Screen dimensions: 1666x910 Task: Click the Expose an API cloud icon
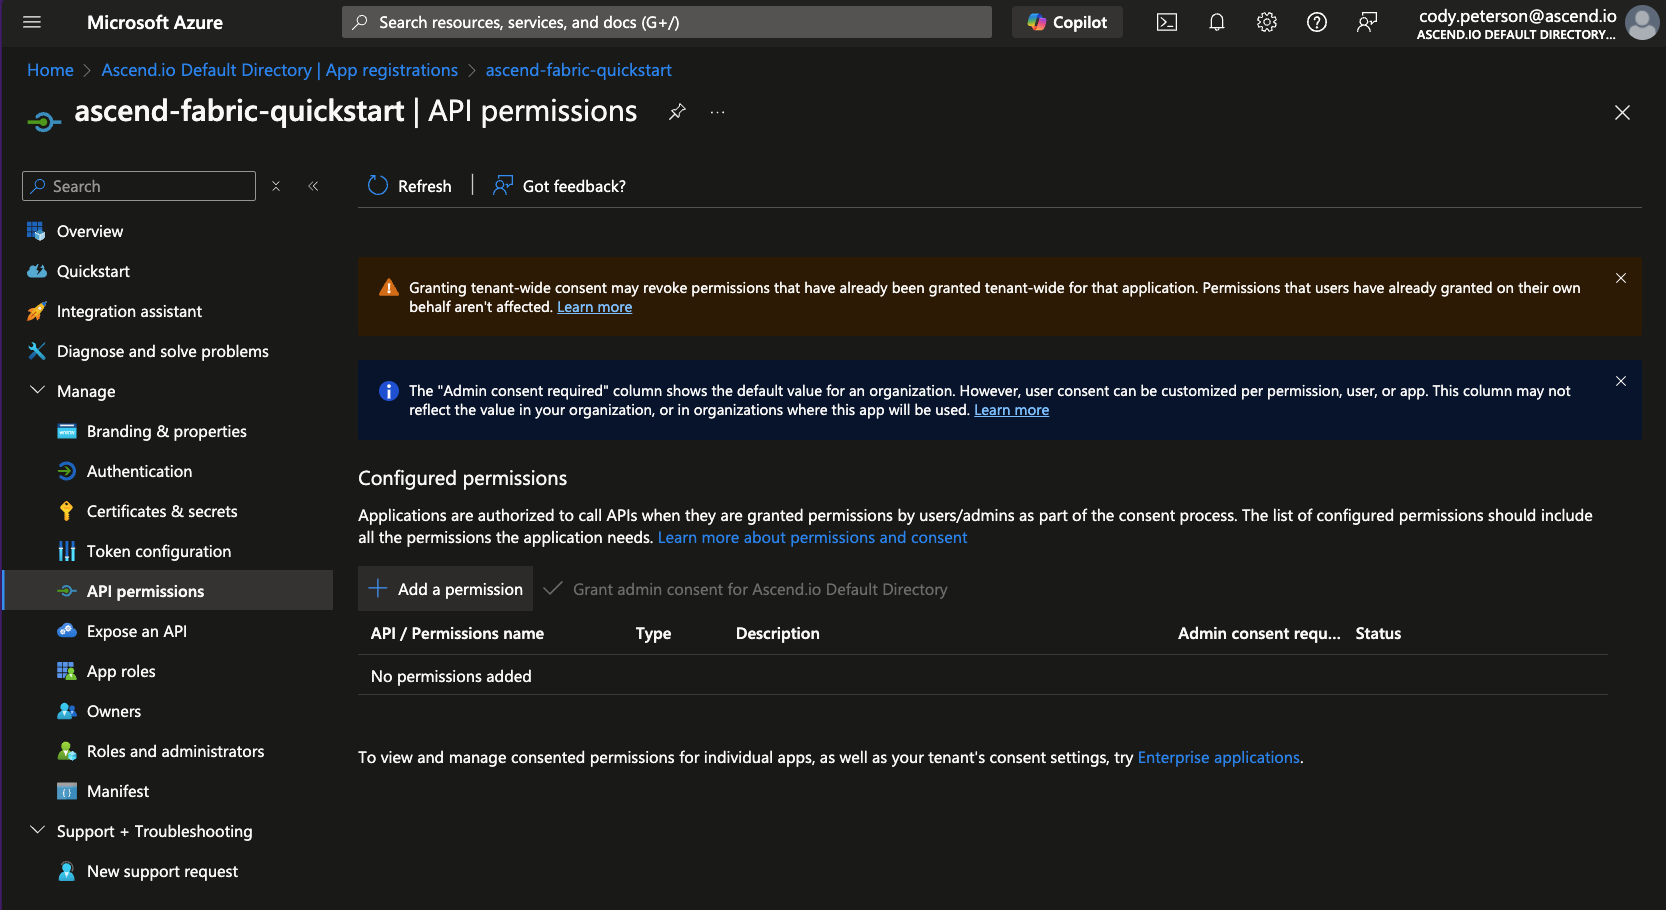click(x=67, y=631)
